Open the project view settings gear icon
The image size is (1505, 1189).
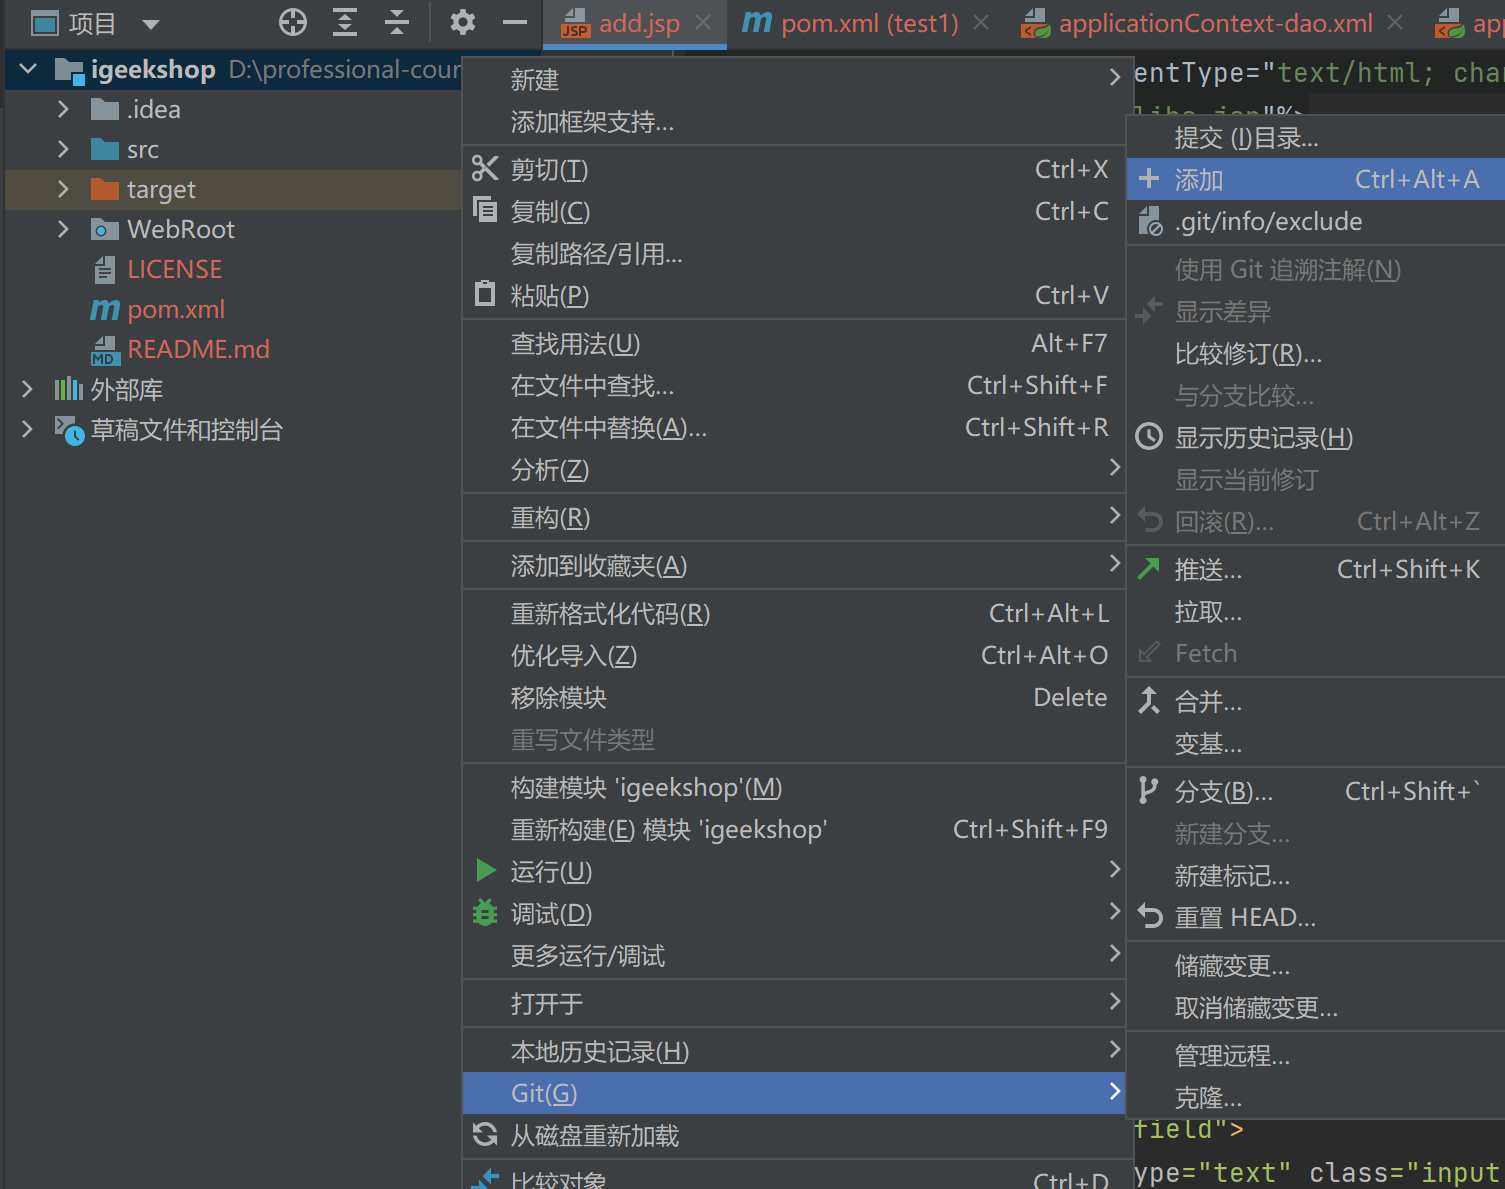462,22
